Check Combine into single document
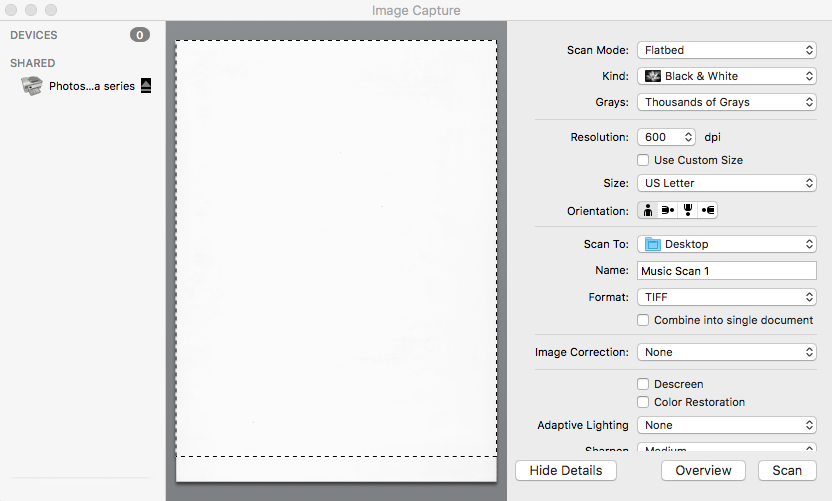 coord(644,320)
